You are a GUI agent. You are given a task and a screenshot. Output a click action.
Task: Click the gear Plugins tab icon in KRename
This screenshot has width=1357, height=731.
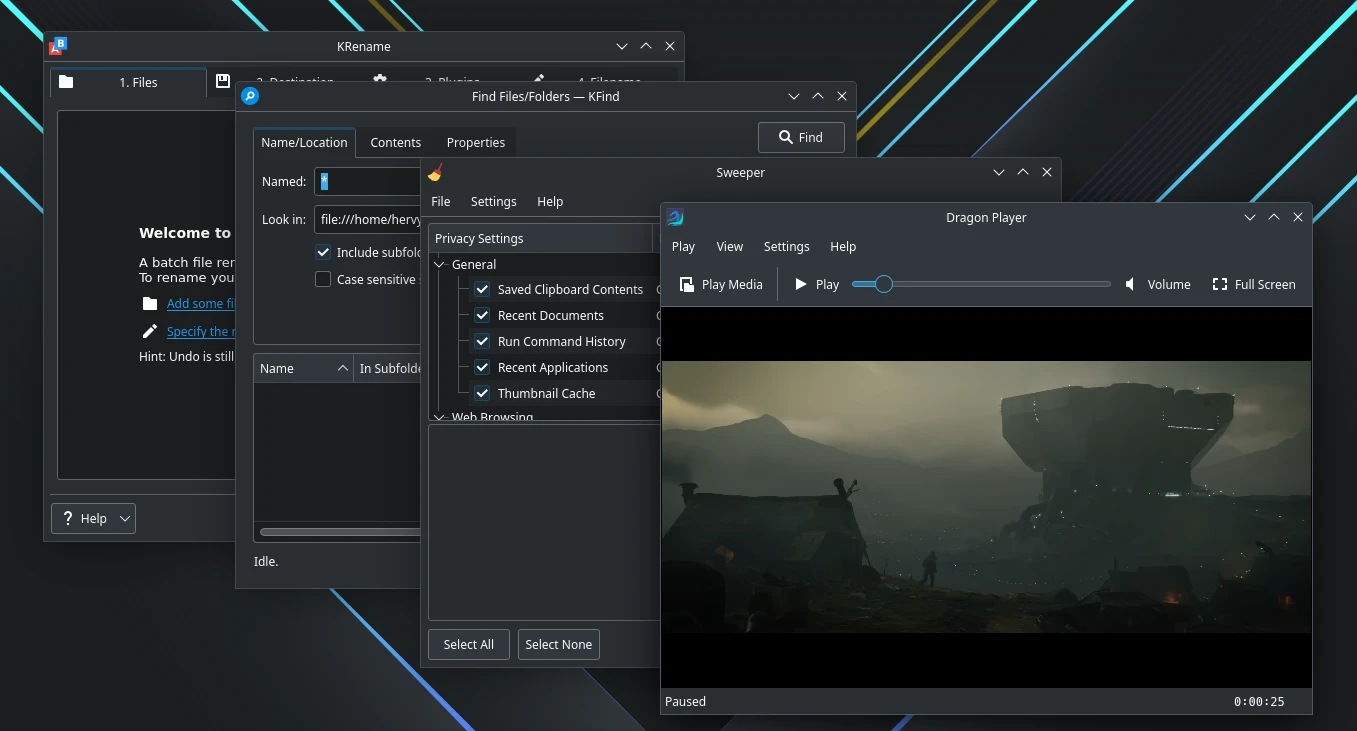tap(380, 80)
